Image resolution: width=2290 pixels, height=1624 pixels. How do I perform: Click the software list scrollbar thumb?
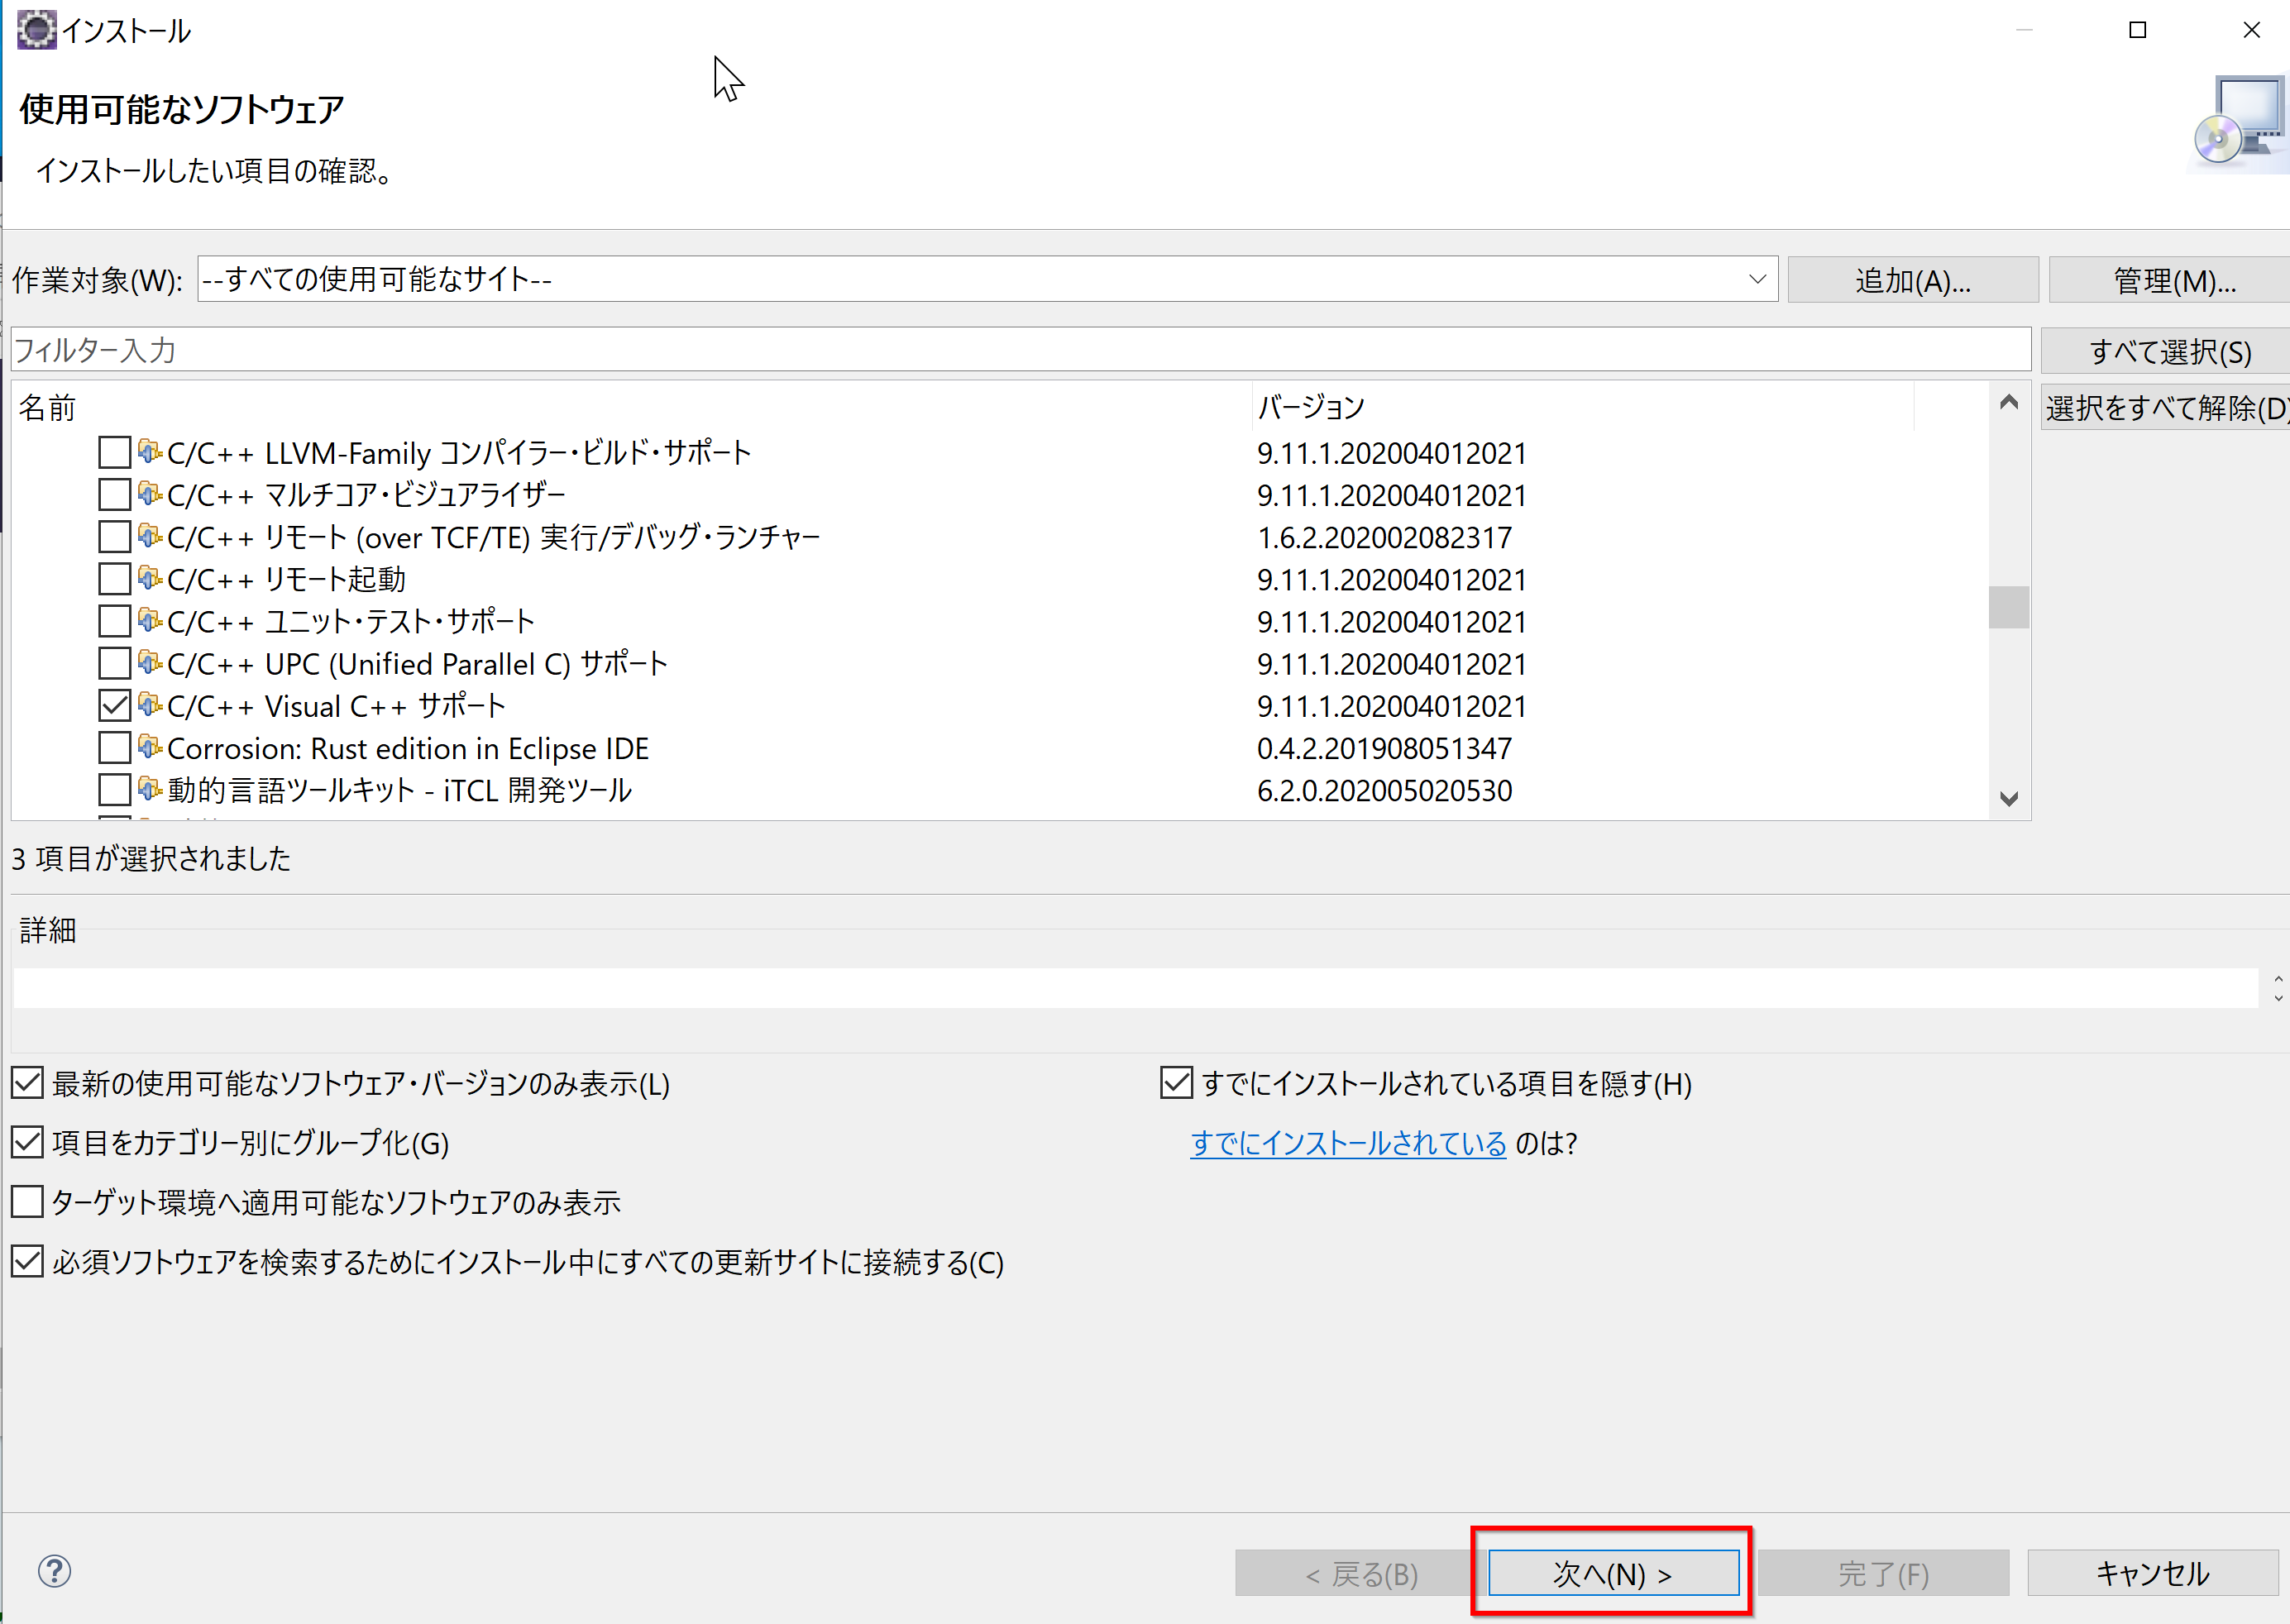point(2008,607)
